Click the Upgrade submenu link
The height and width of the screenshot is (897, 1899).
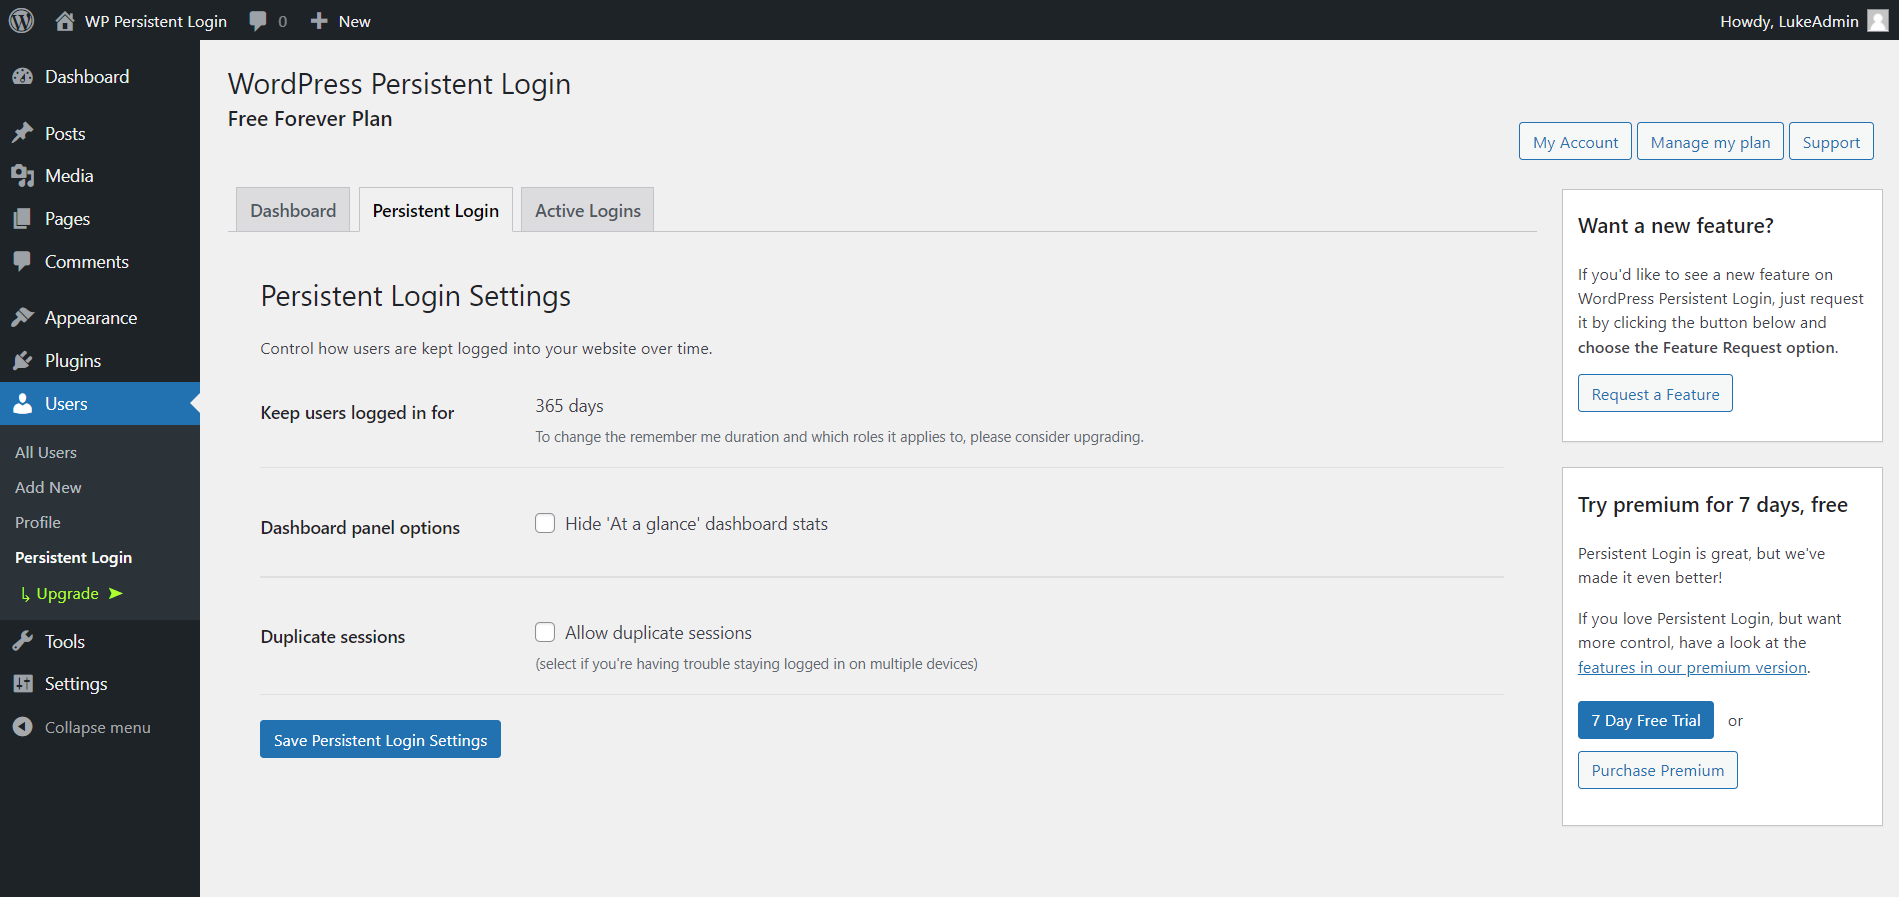click(67, 593)
